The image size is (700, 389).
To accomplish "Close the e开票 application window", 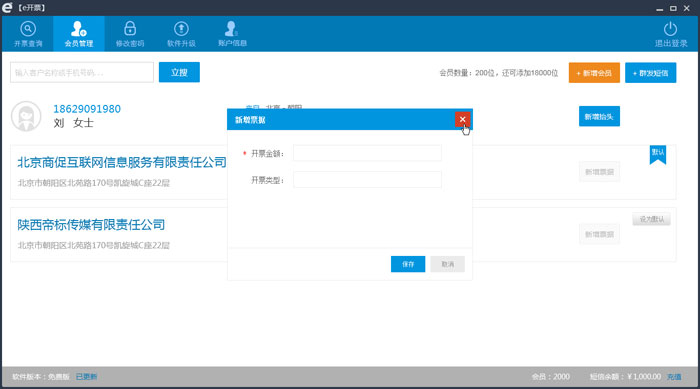I will (x=687, y=8).
